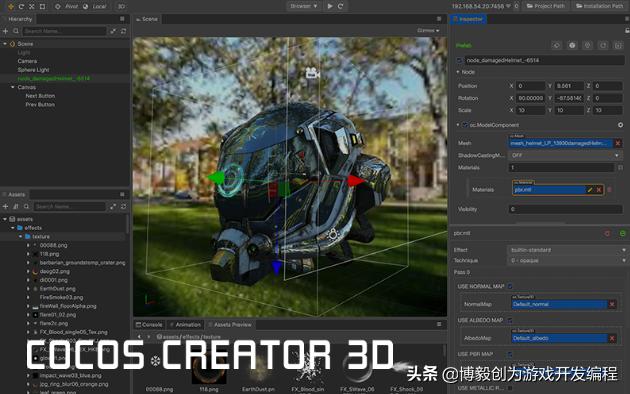
Task: Refresh the Assets panel
Action: coord(123,206)
